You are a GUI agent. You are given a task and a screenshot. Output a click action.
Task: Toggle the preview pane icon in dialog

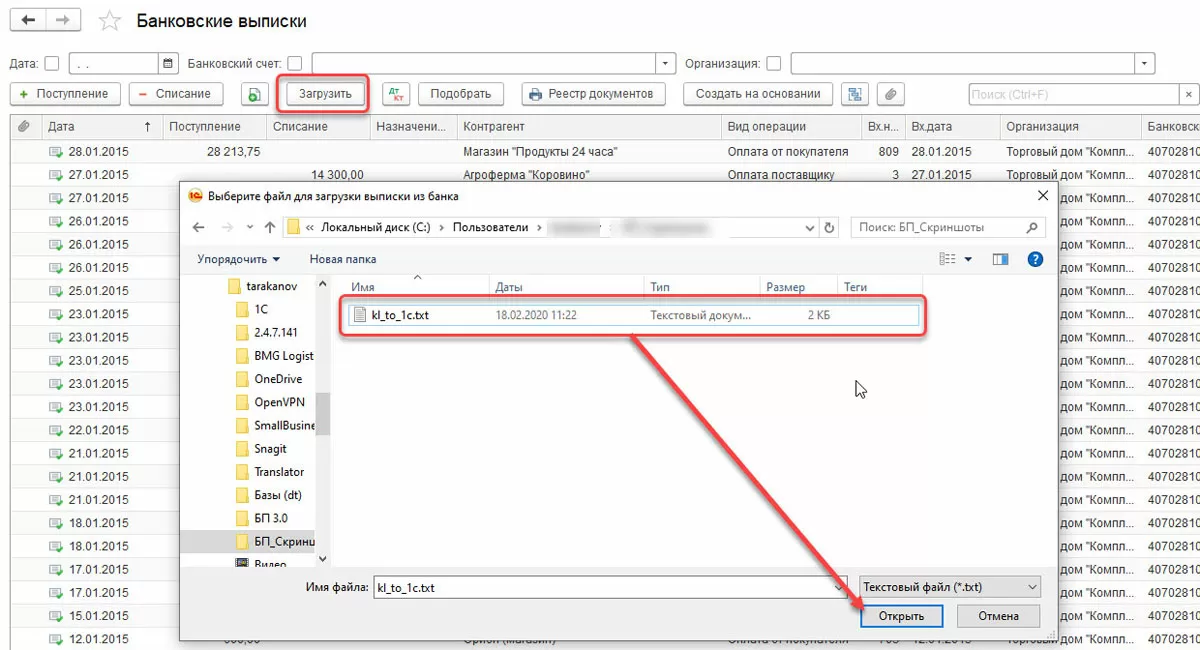coord(1000,259)
